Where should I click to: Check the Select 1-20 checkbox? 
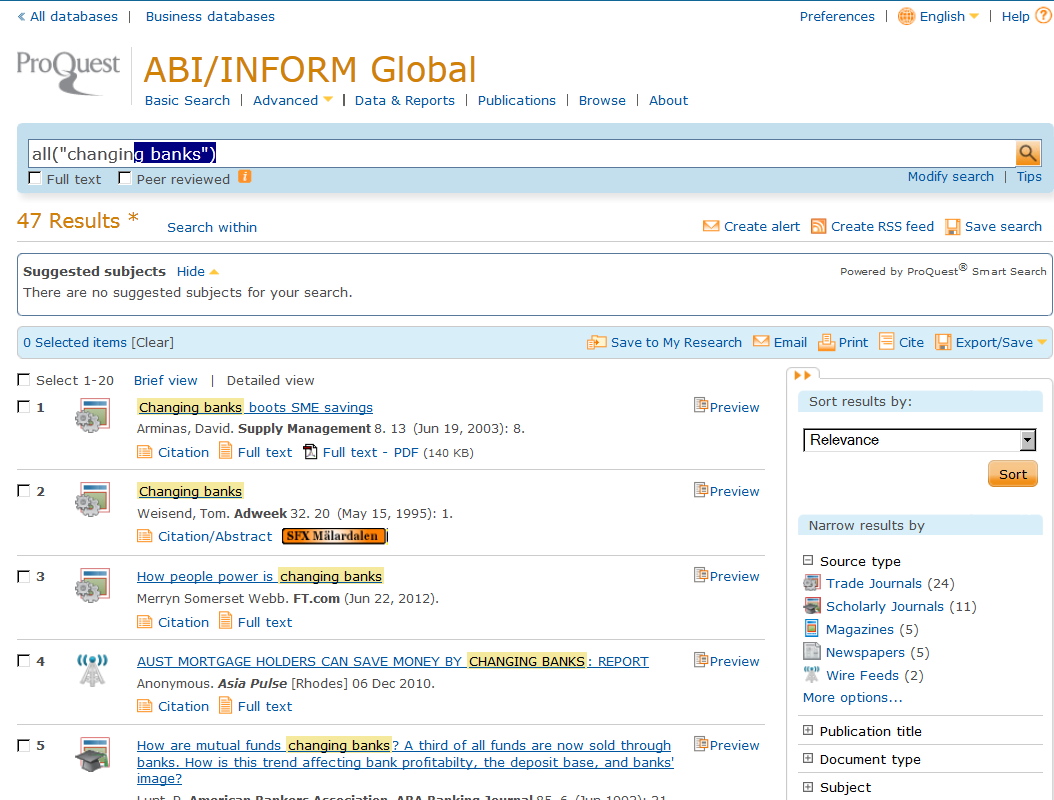tap(24, 380)
